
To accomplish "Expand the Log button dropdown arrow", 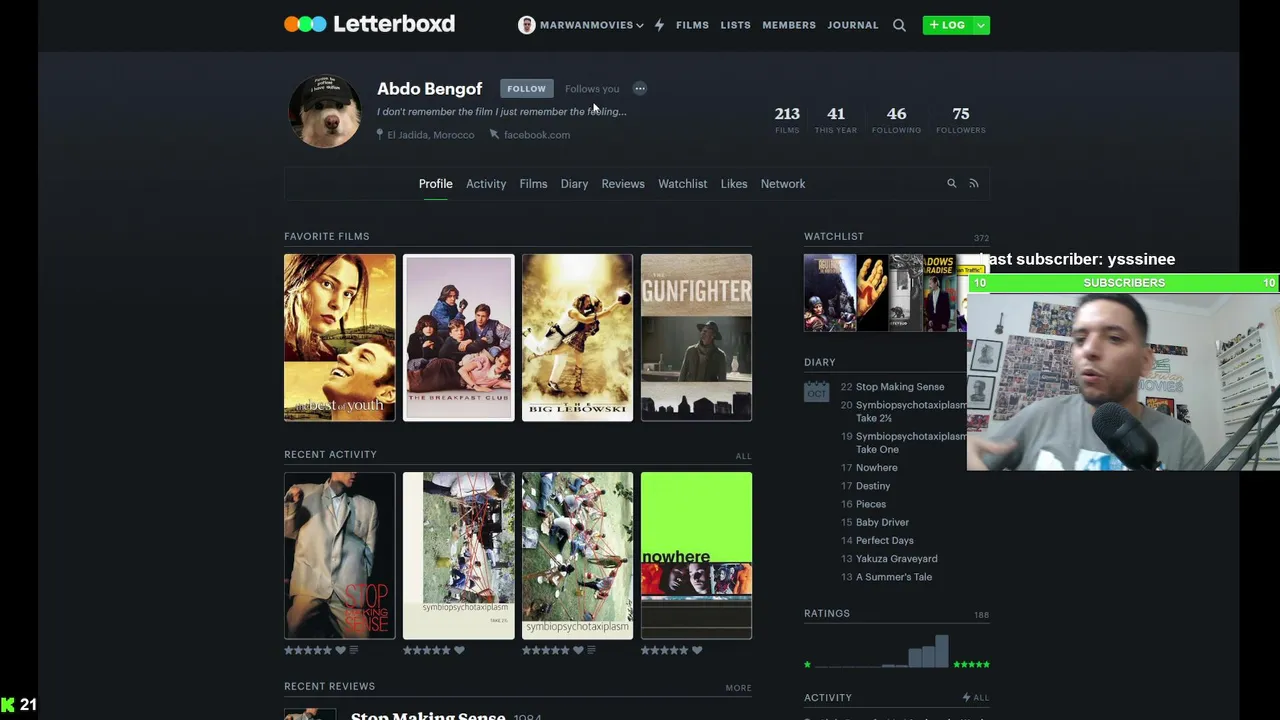I will pos(981,25).
